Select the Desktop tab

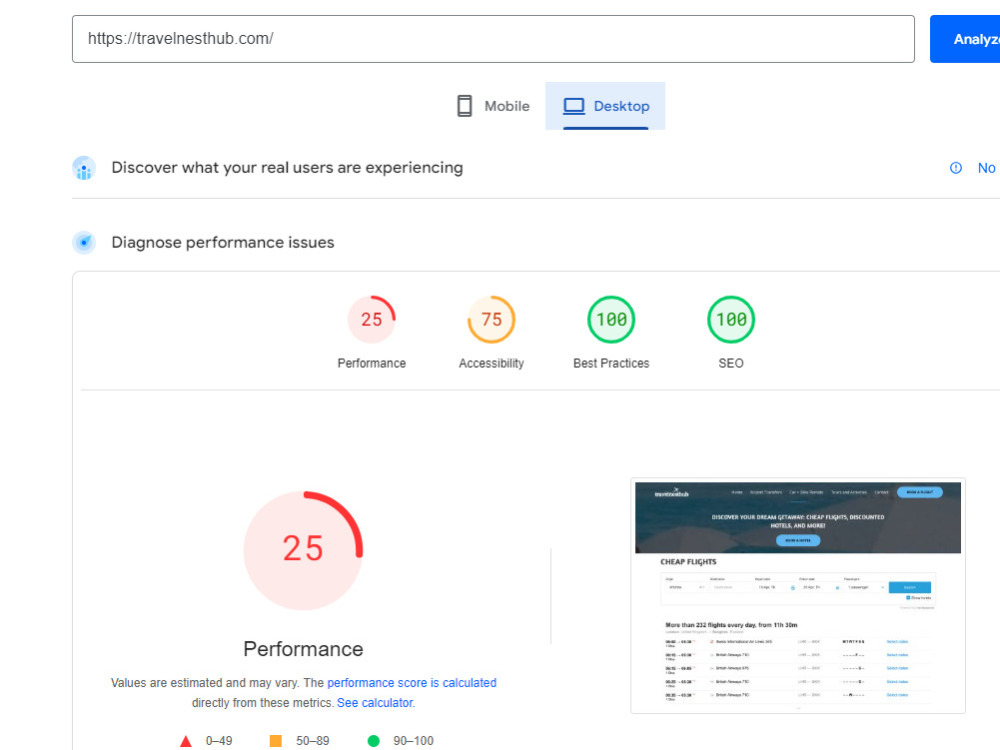click(605, 106)
